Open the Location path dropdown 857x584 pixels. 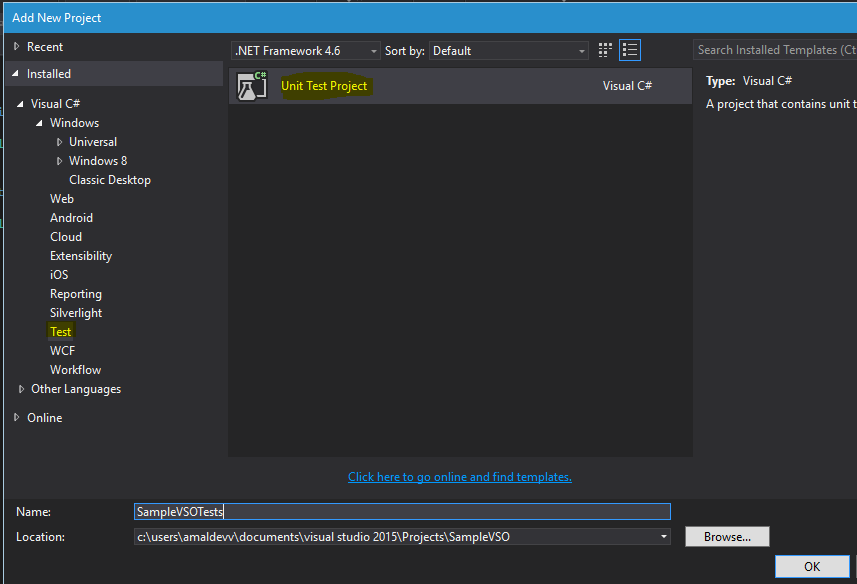664,537
